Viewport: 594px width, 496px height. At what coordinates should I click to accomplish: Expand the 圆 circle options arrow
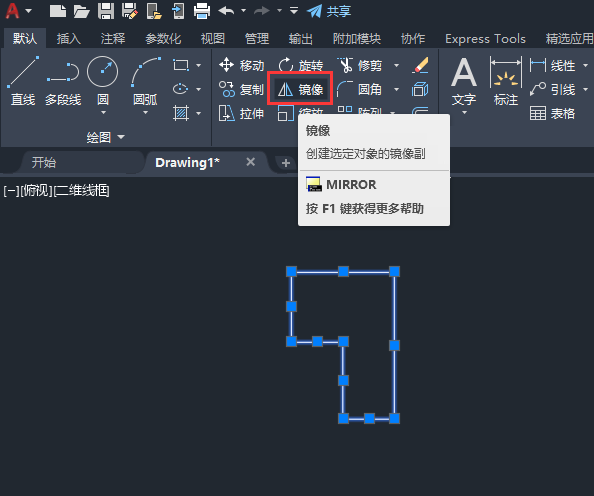pos(103,113)
